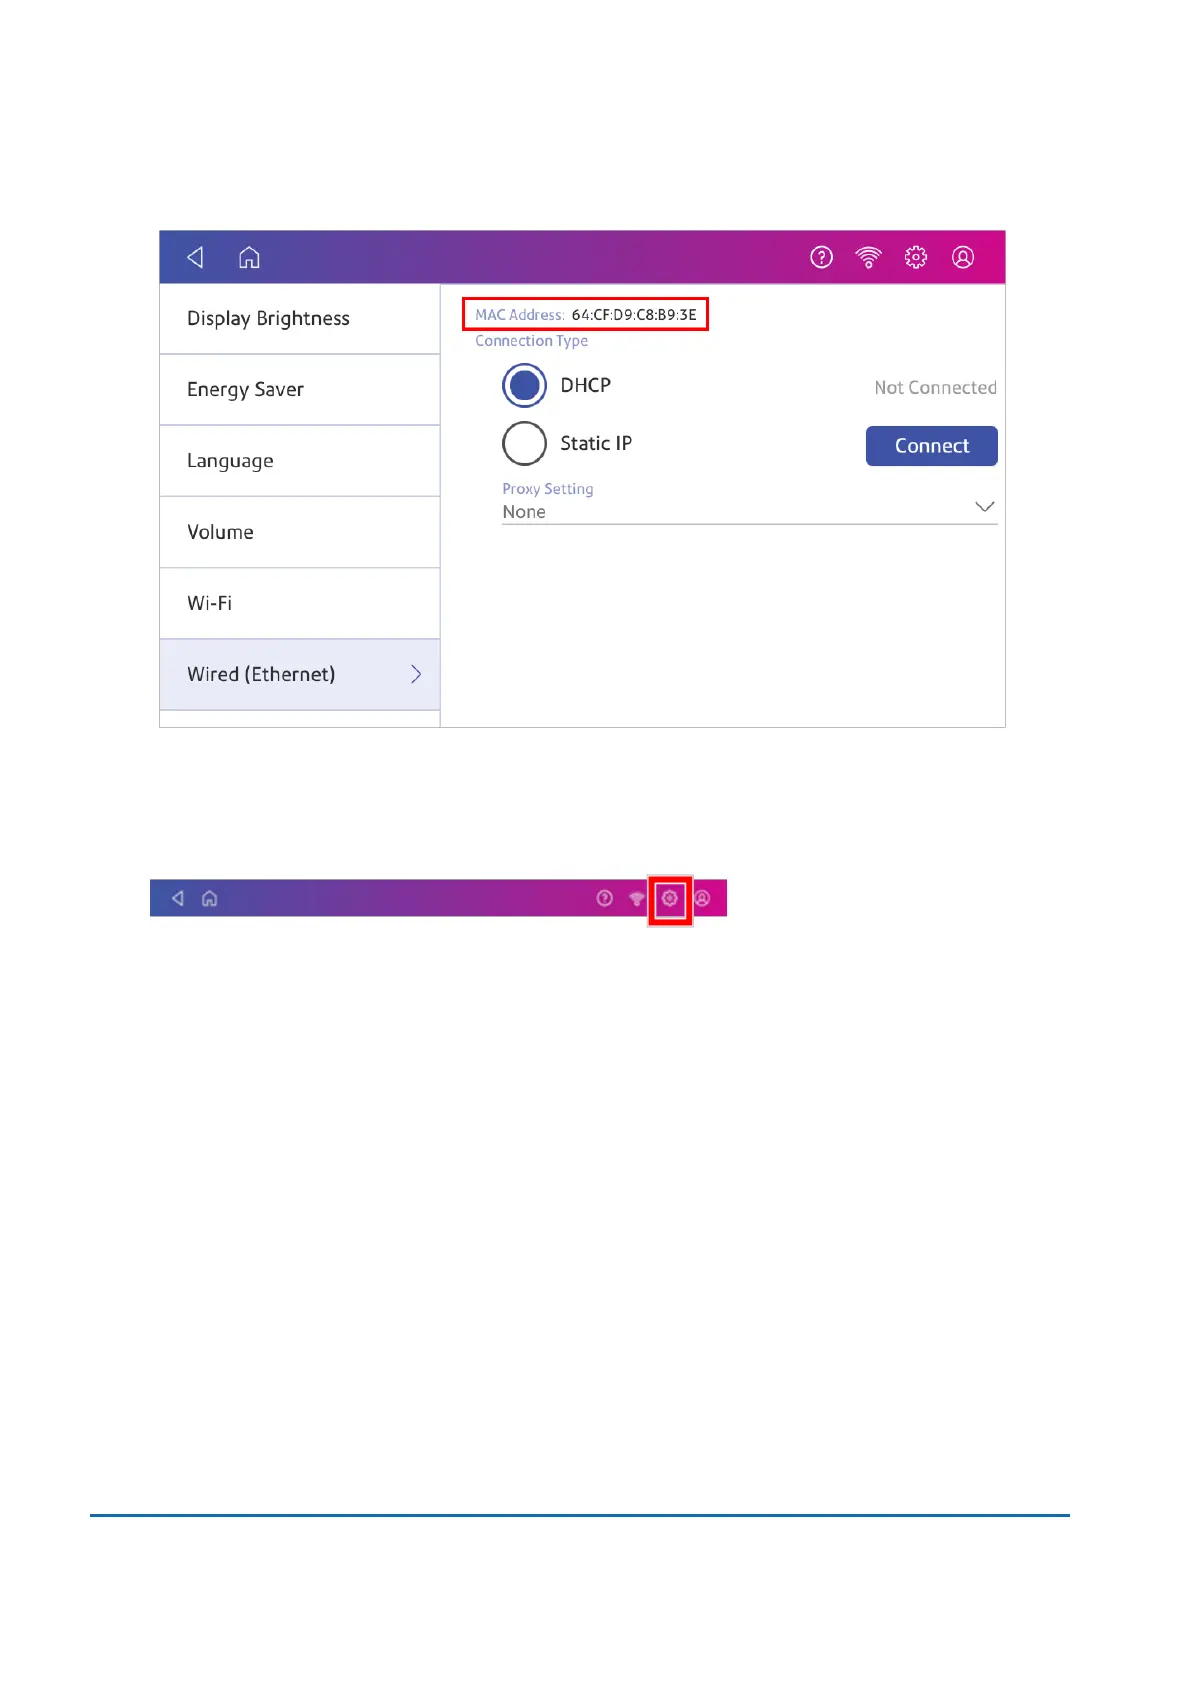Choose Wi-Fi from the settings list
1191x1684 pixels.
pos(299,603)
